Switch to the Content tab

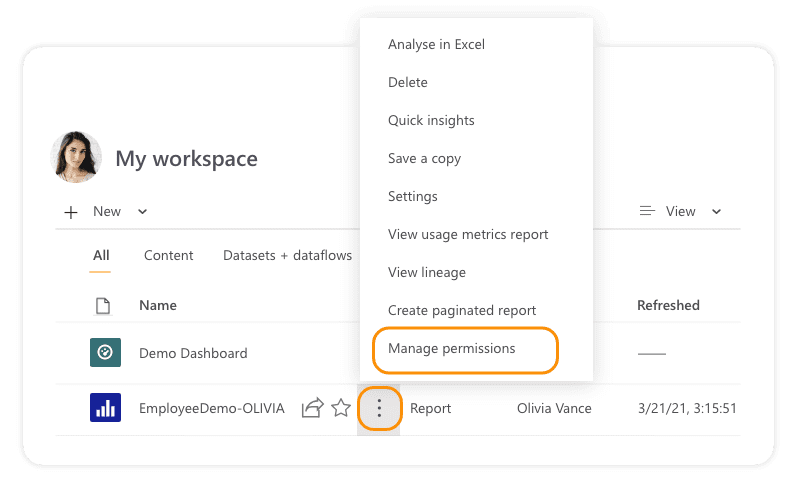(x=168, y=255)
